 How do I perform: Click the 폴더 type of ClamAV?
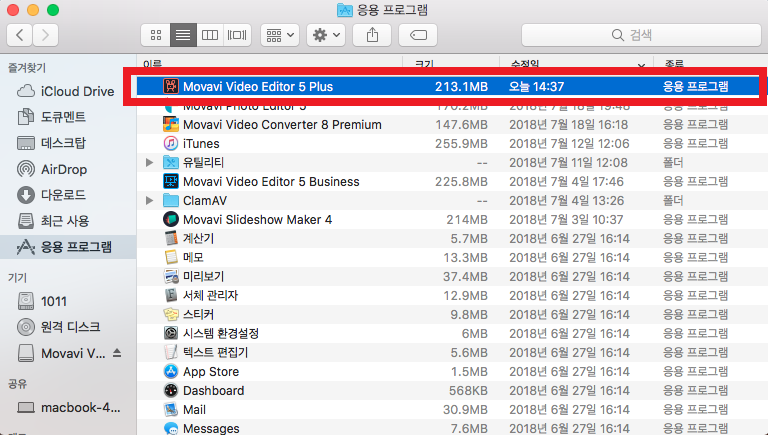pyautogui.click(x=673, y=201)
